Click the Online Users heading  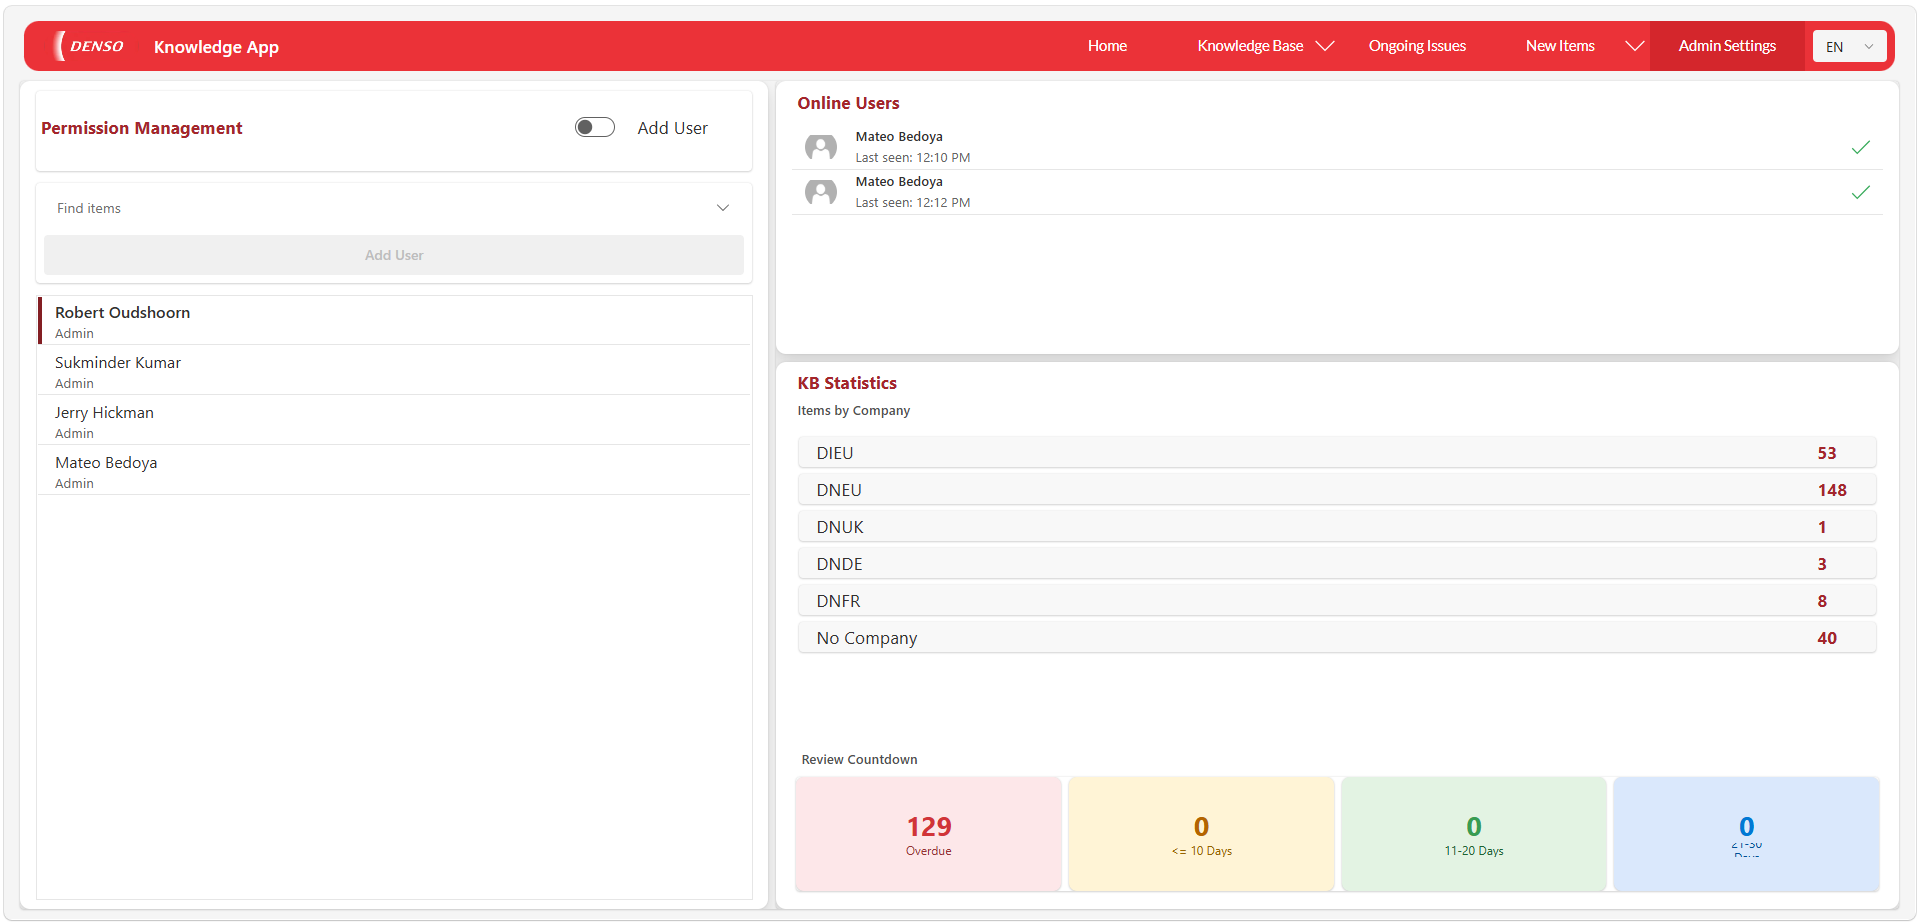coord(848,103)
